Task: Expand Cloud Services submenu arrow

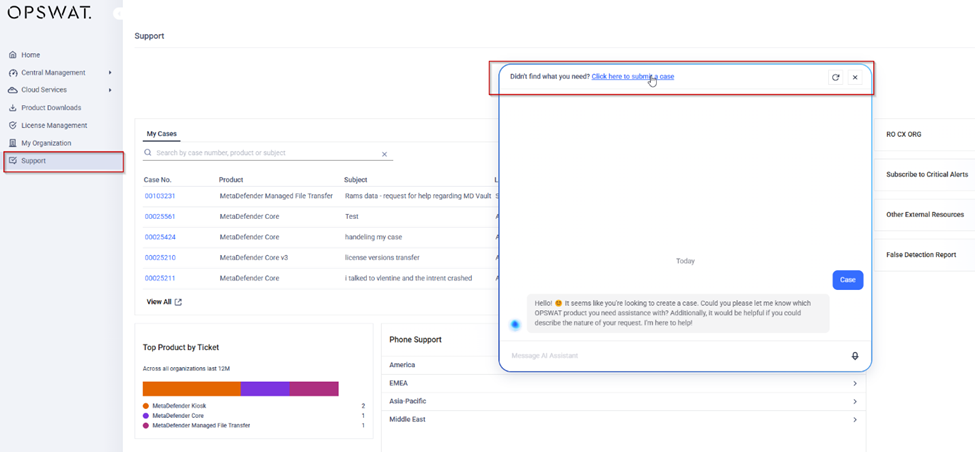Action: point(110,90)
